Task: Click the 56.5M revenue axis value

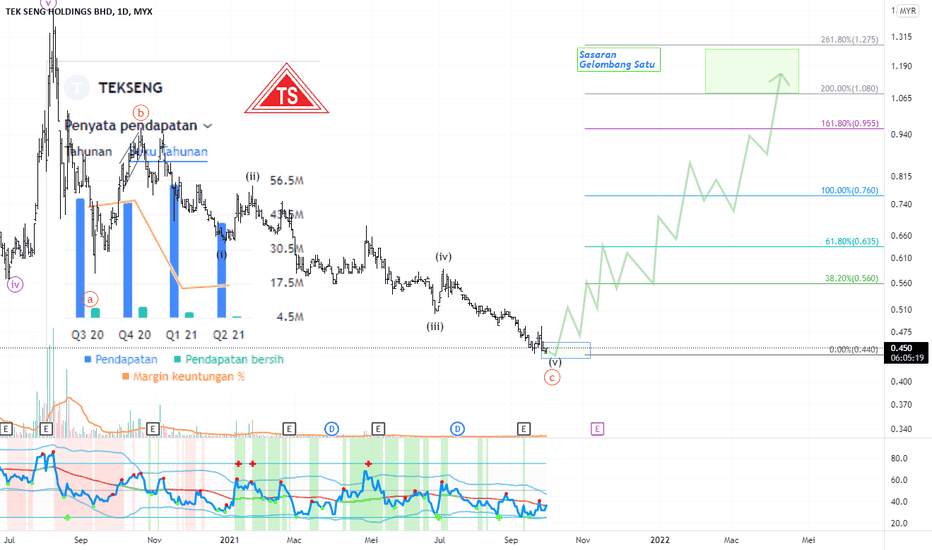Action: [286, 180]
